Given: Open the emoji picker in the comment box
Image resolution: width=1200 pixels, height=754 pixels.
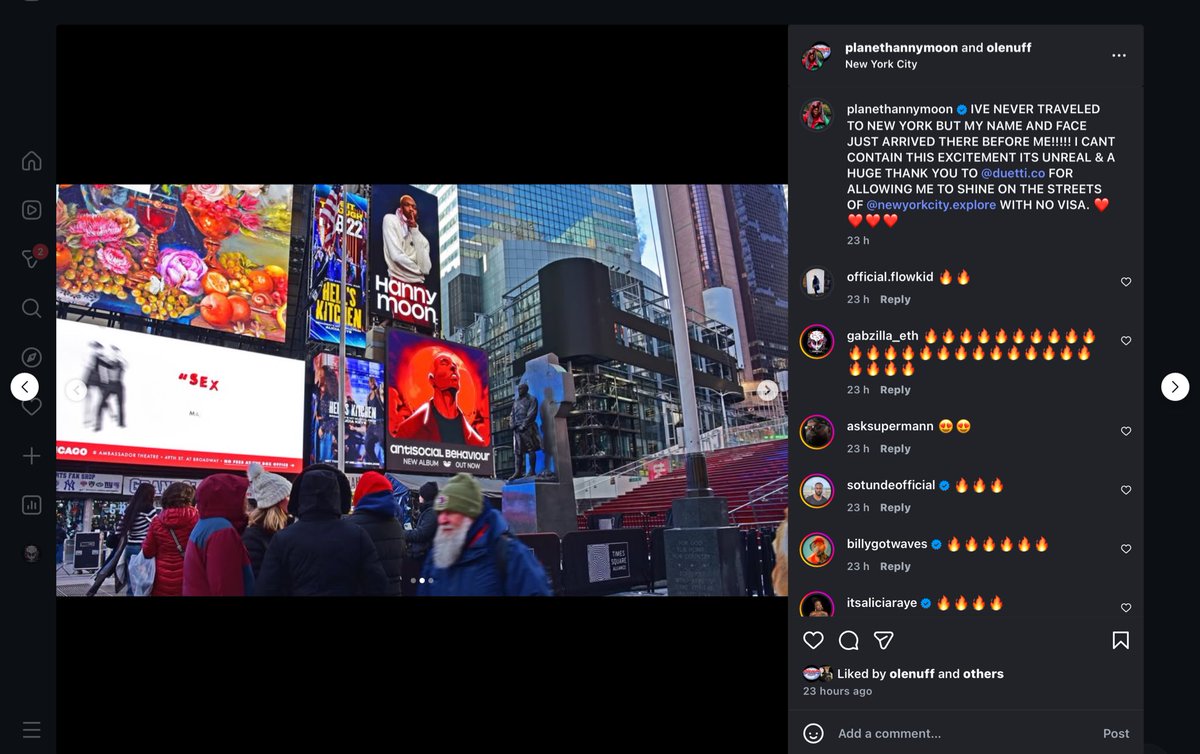Looking at the screenshot, I should (x=814, y=733).
